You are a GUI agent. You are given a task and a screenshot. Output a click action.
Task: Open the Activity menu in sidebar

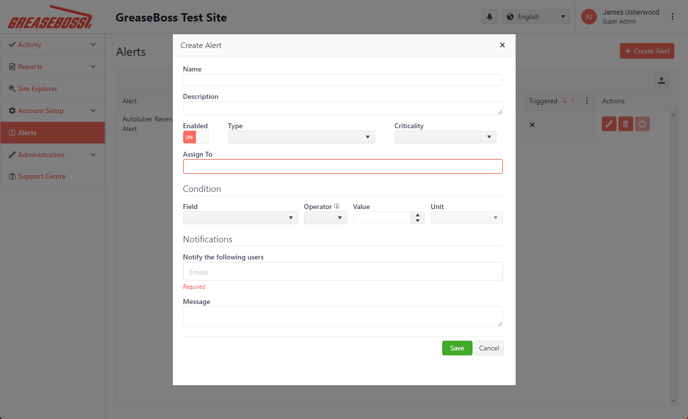click(53, 45)
